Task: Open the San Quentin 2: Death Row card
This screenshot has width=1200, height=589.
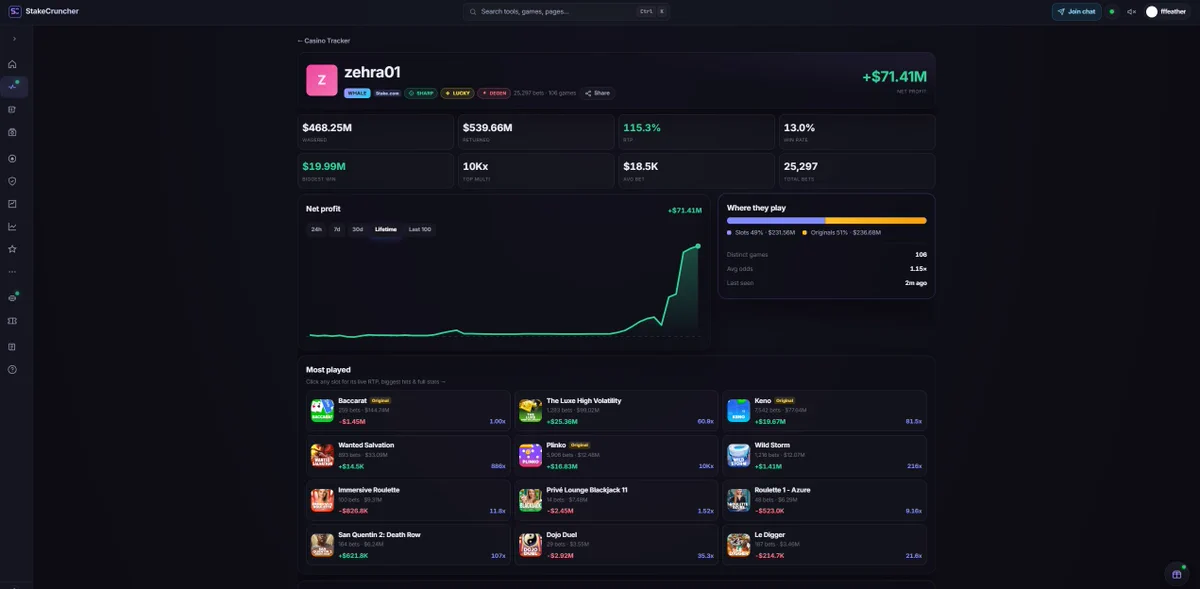Action: pos(407,544)
